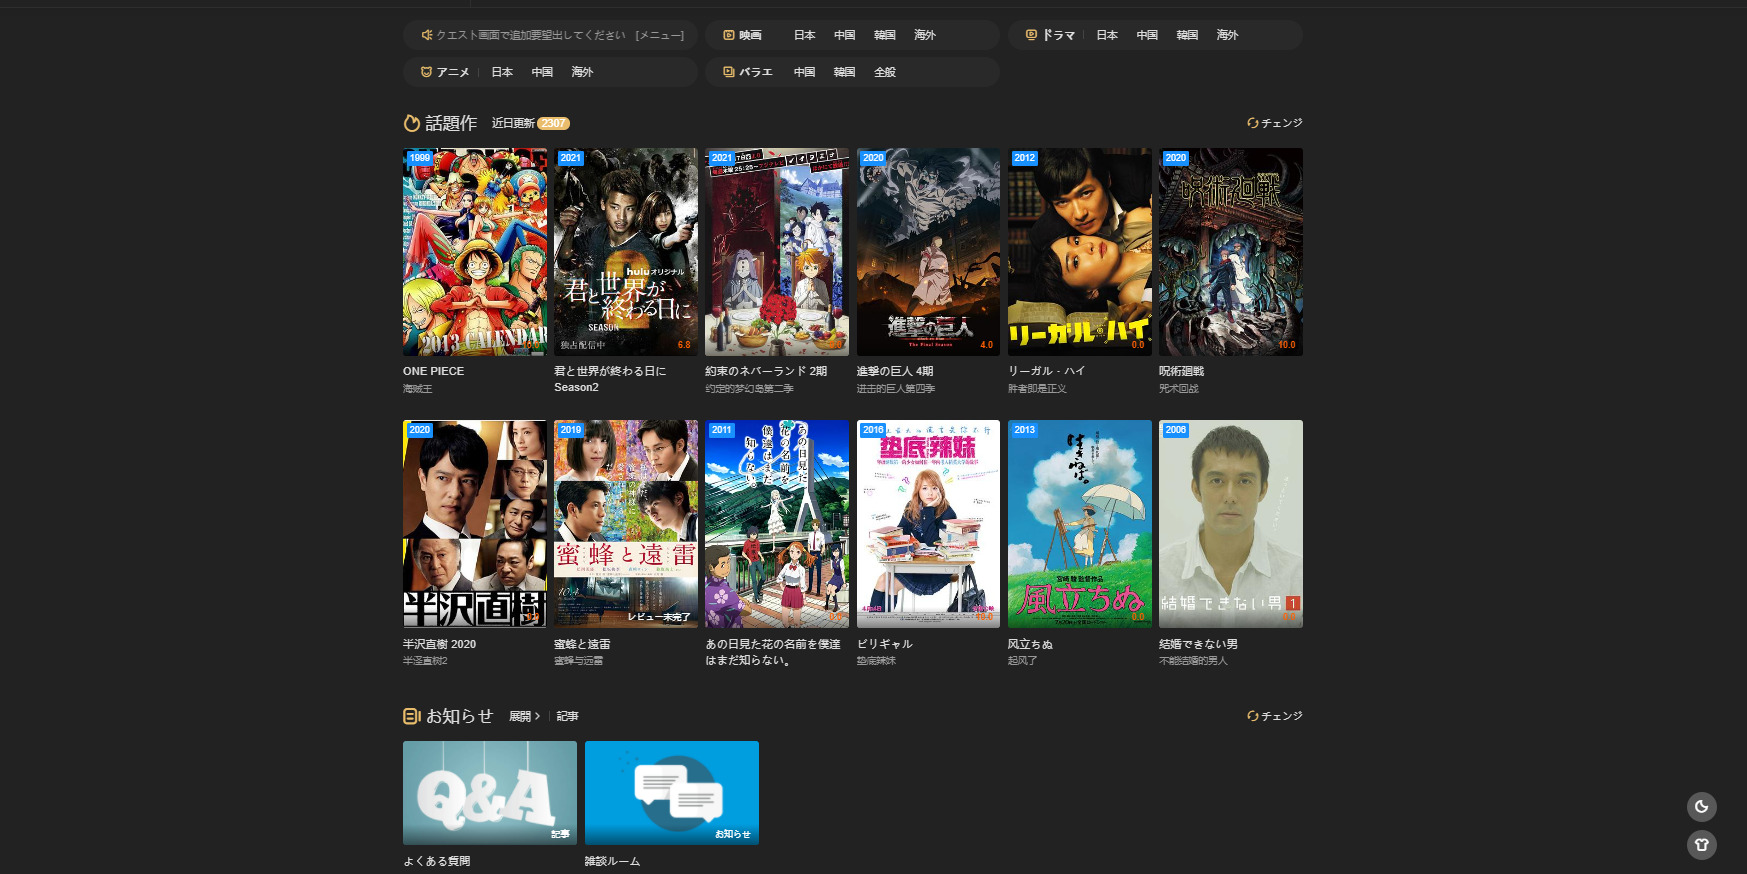Select 中国 under アニメ
Viewport: 1747px width, 874px height.
542,72
